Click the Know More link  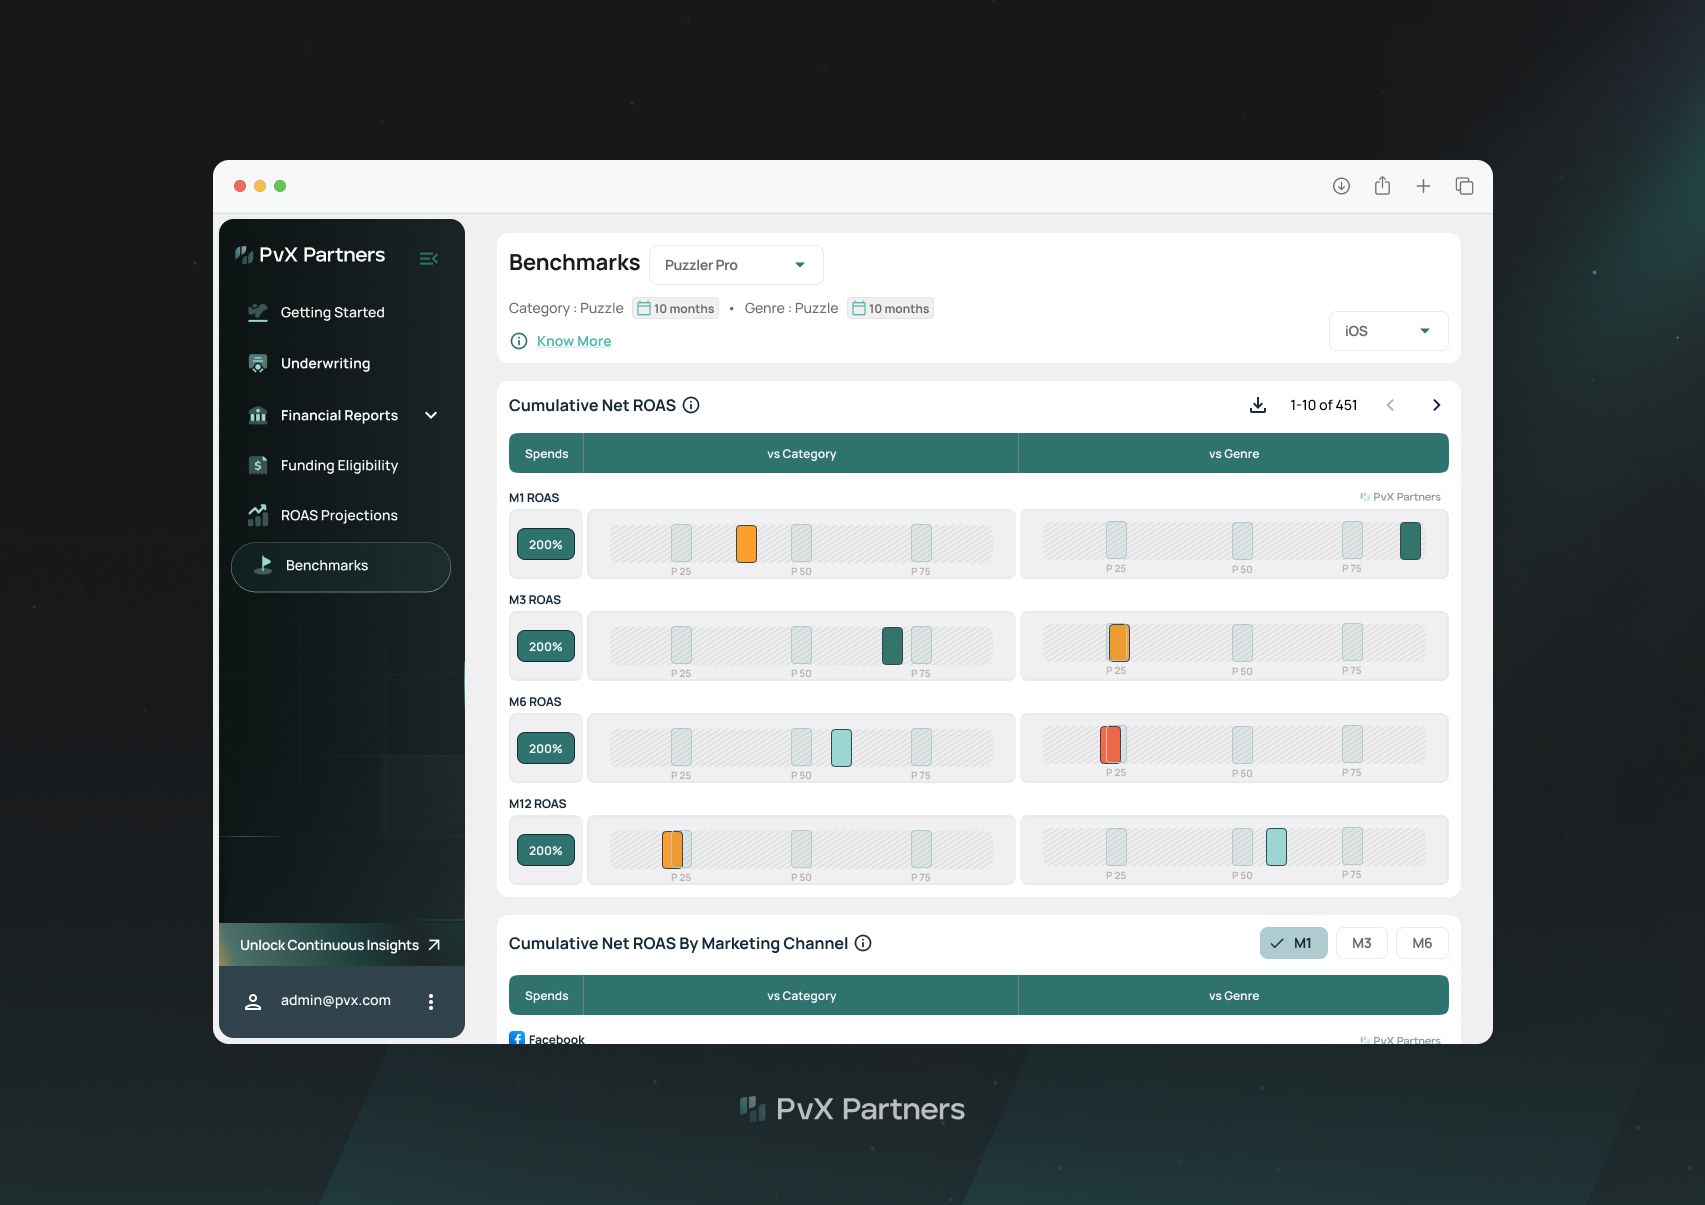pyautogui.click(x=573, y=341)
